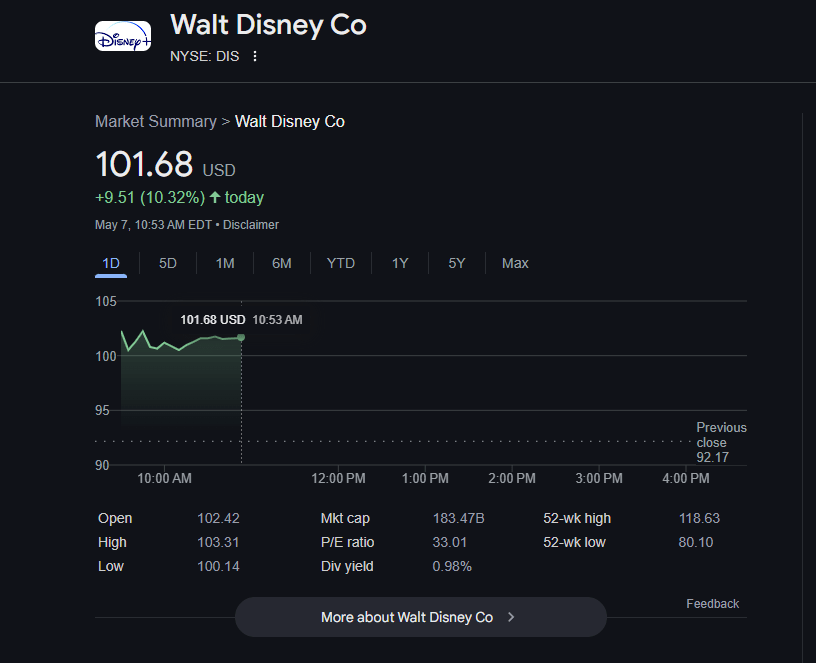Click the chart's current price marker dot
Image resolution: width=816 pixels, height=663 pixels.
tap(241, 338)
